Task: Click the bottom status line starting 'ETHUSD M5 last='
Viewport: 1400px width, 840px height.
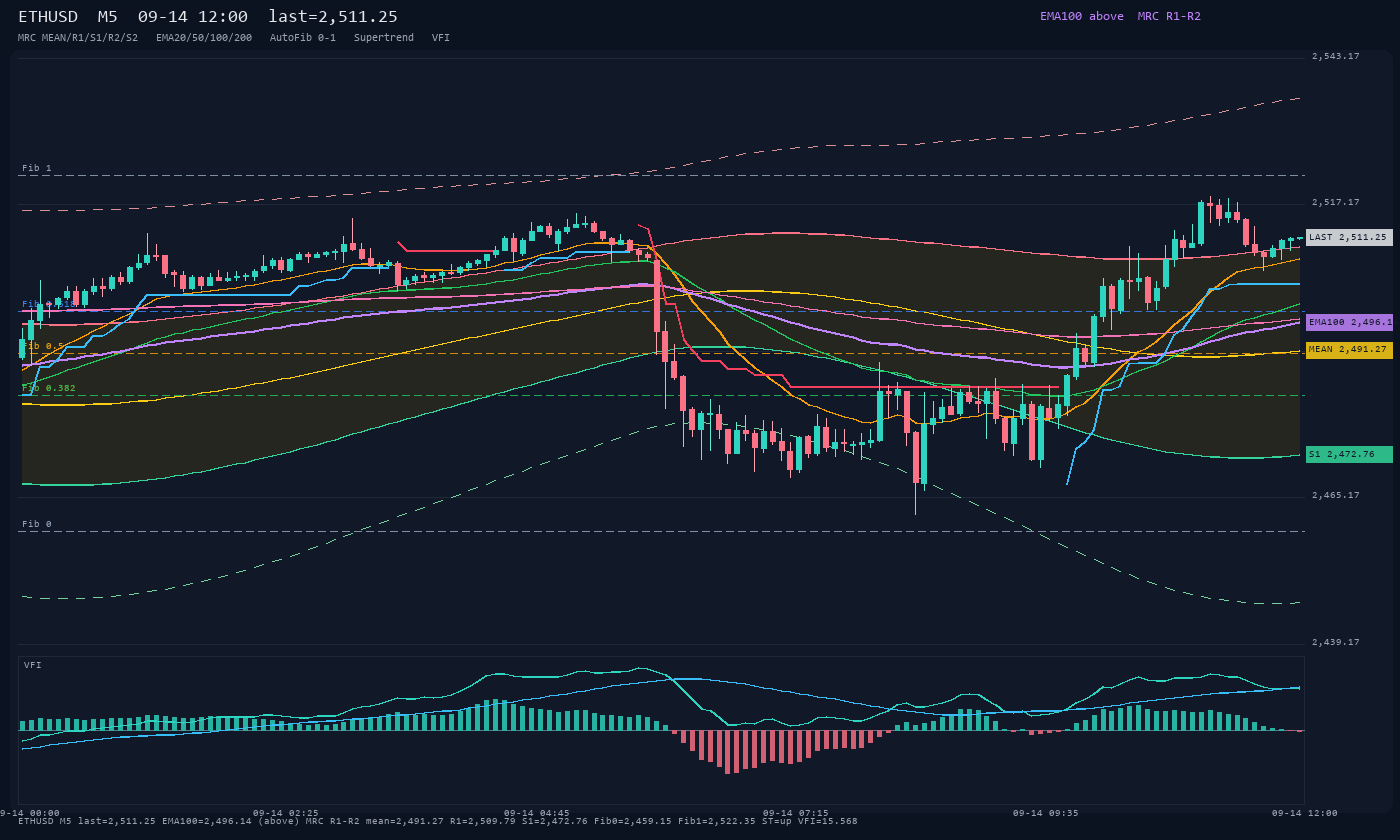Action: pos(438,821)
